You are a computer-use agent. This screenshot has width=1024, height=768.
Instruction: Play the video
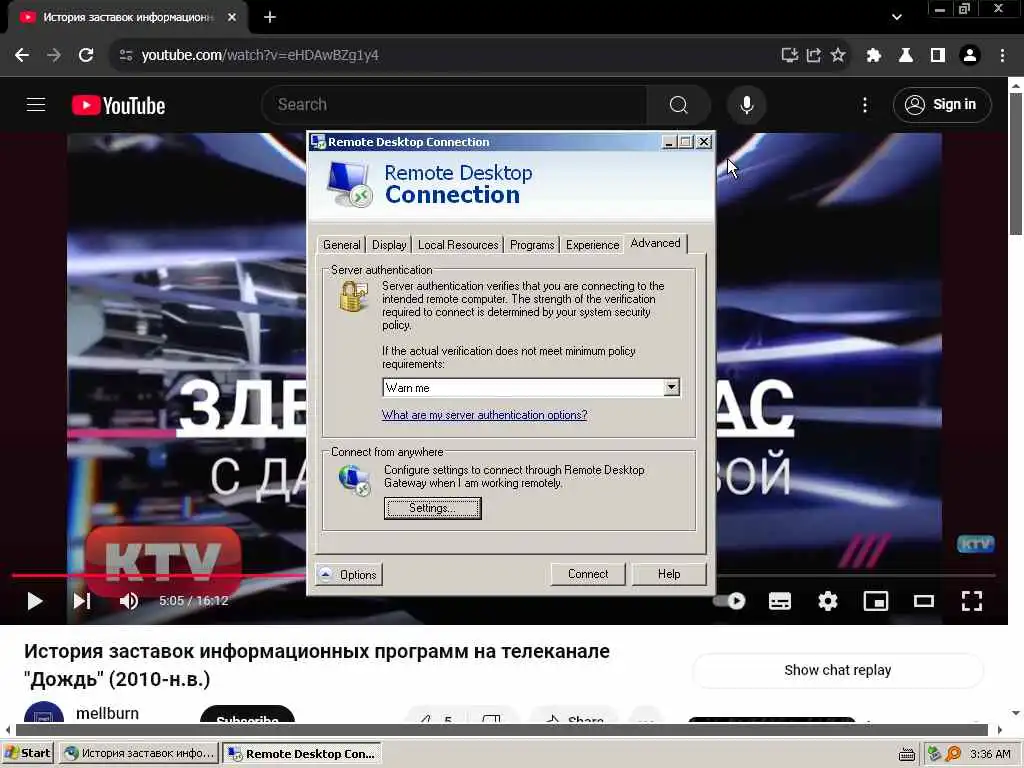(35, 601)
